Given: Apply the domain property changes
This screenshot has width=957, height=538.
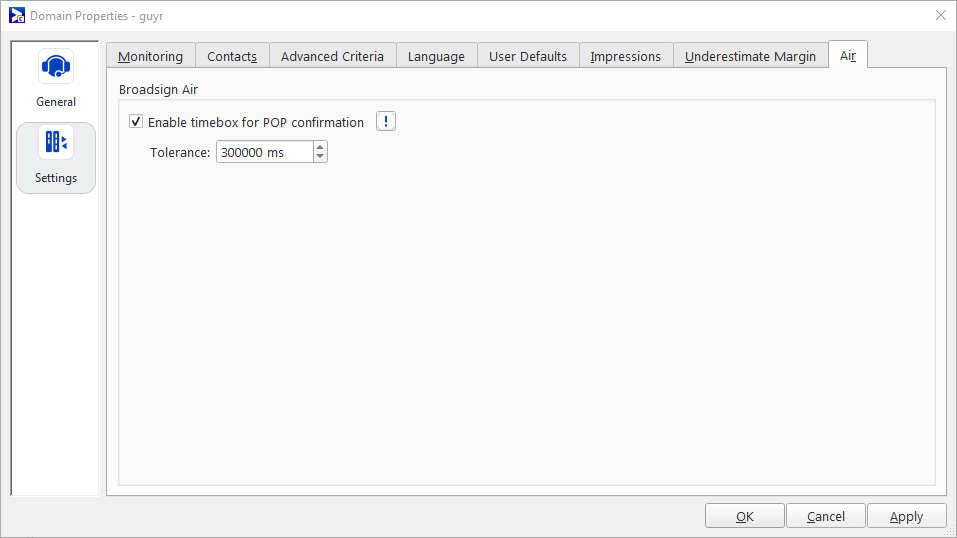Looking at the screenshot, I should coord(906,516).
